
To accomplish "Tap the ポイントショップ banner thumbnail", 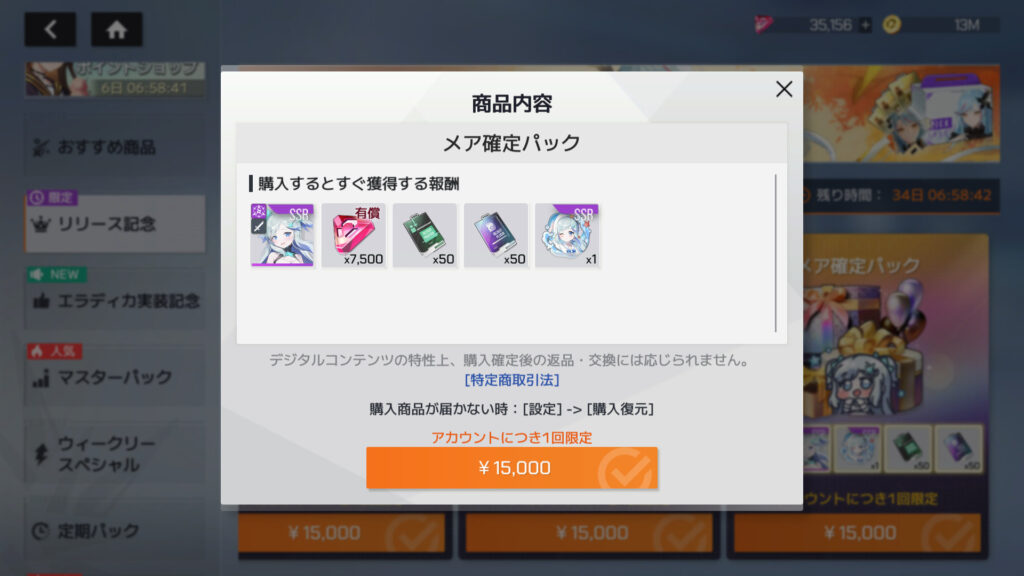I will pos(115,80).
